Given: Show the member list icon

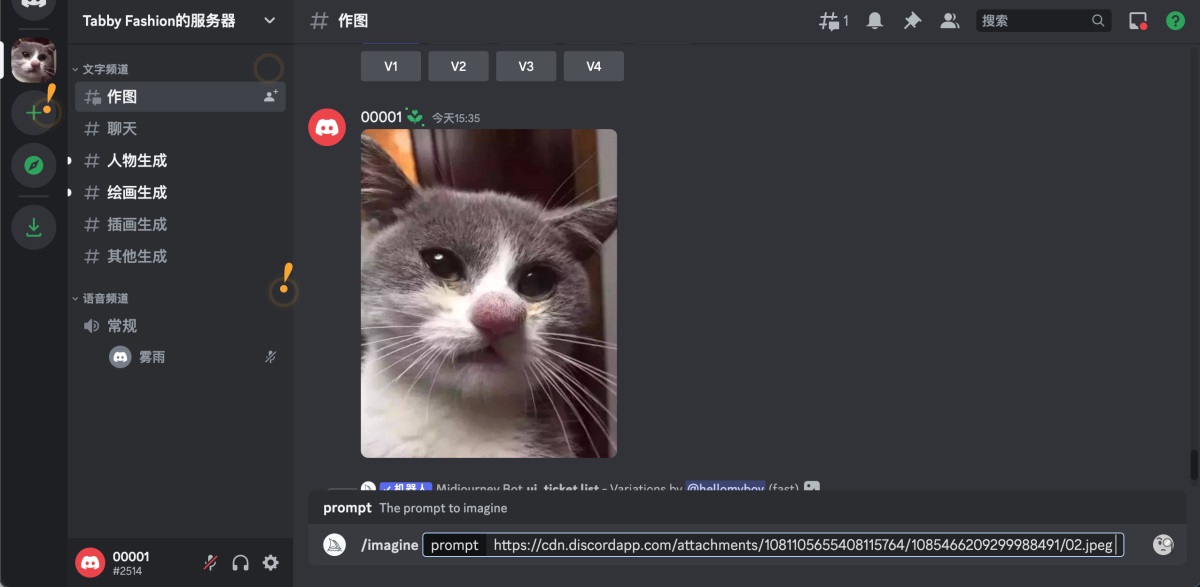Looking at the screenshot, I should [948, 20].
